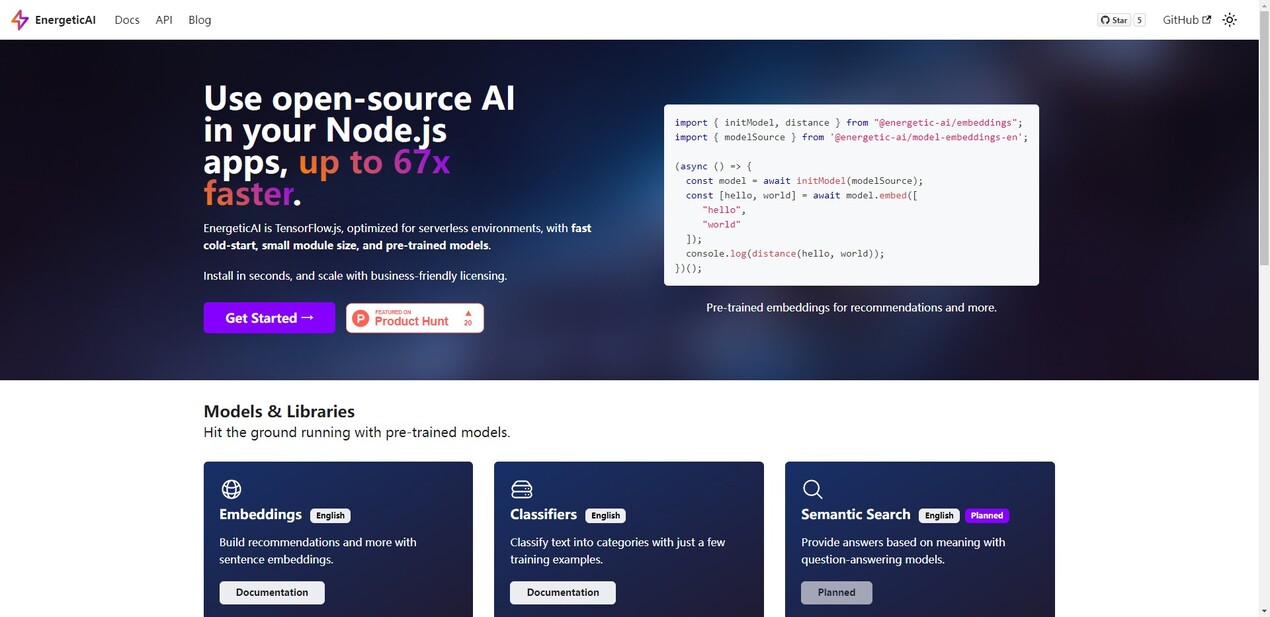The height and width of the screenshot is (617, 1270).
Task: Click the Planned button in Semantic Search
Action: (x=836, y=592)
